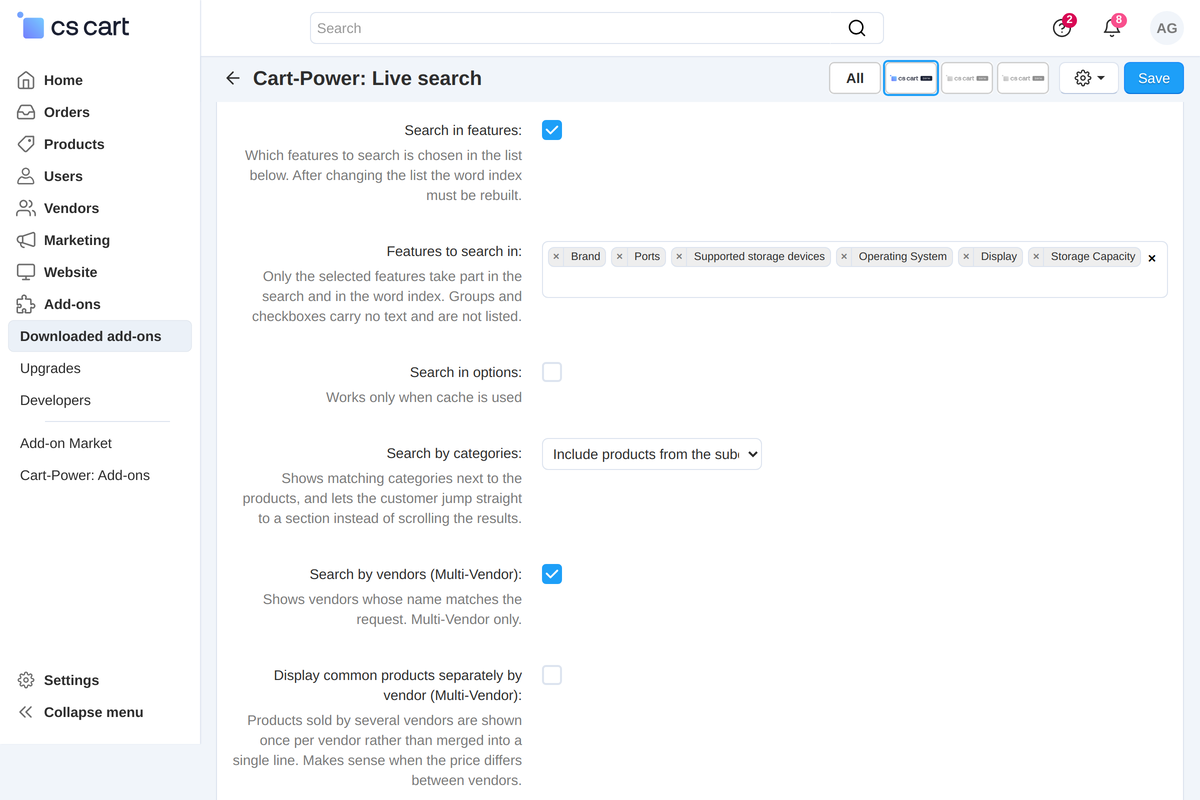Click the 'Search in features:' label
This screenshot has width=1200, height=800.
(x=463, y=130)
